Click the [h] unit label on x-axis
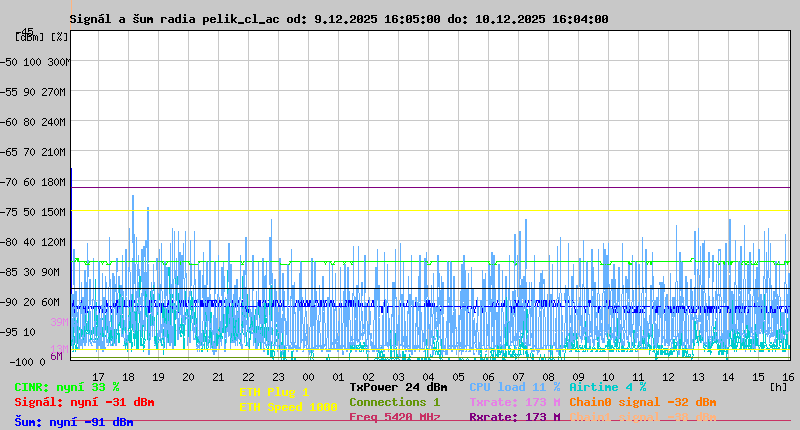Image resolution: width=800 pixels, height=430 pixels. coord(778,386)
